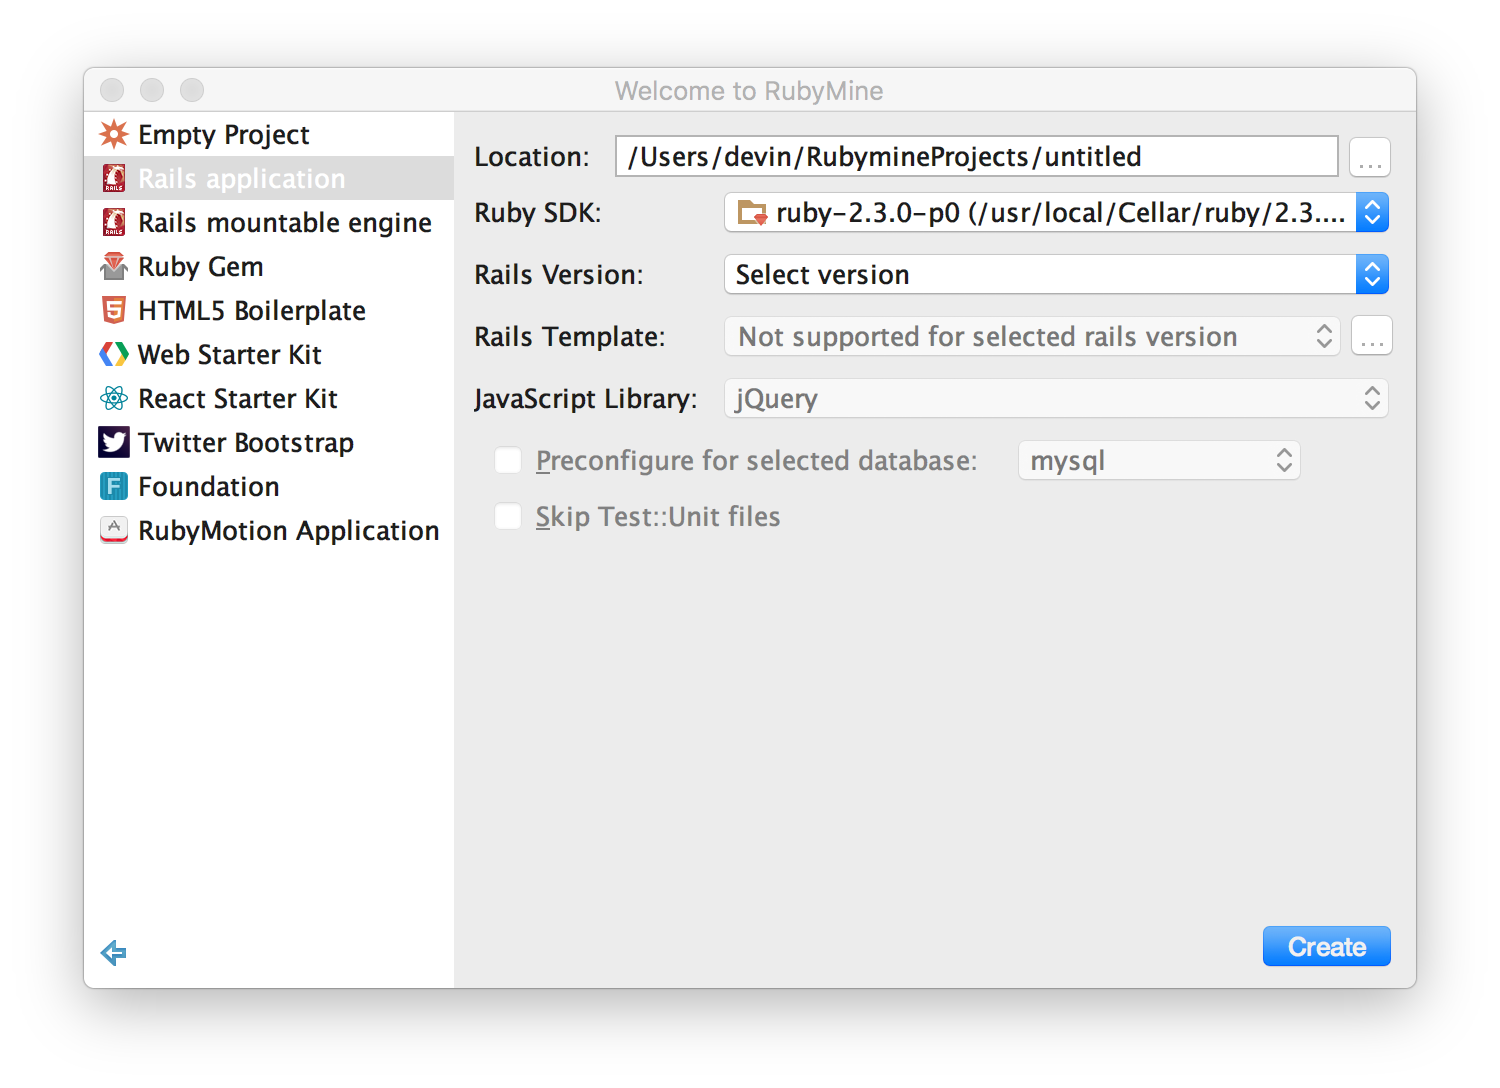Select Rails application project type
1500x1088 pixels.
coord(241,178)
